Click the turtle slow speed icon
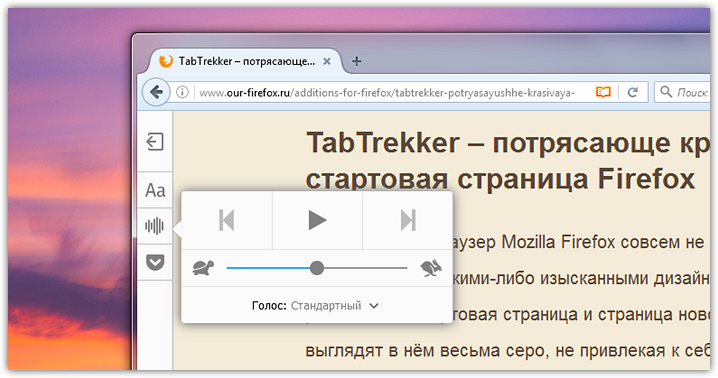 (203, 268)
